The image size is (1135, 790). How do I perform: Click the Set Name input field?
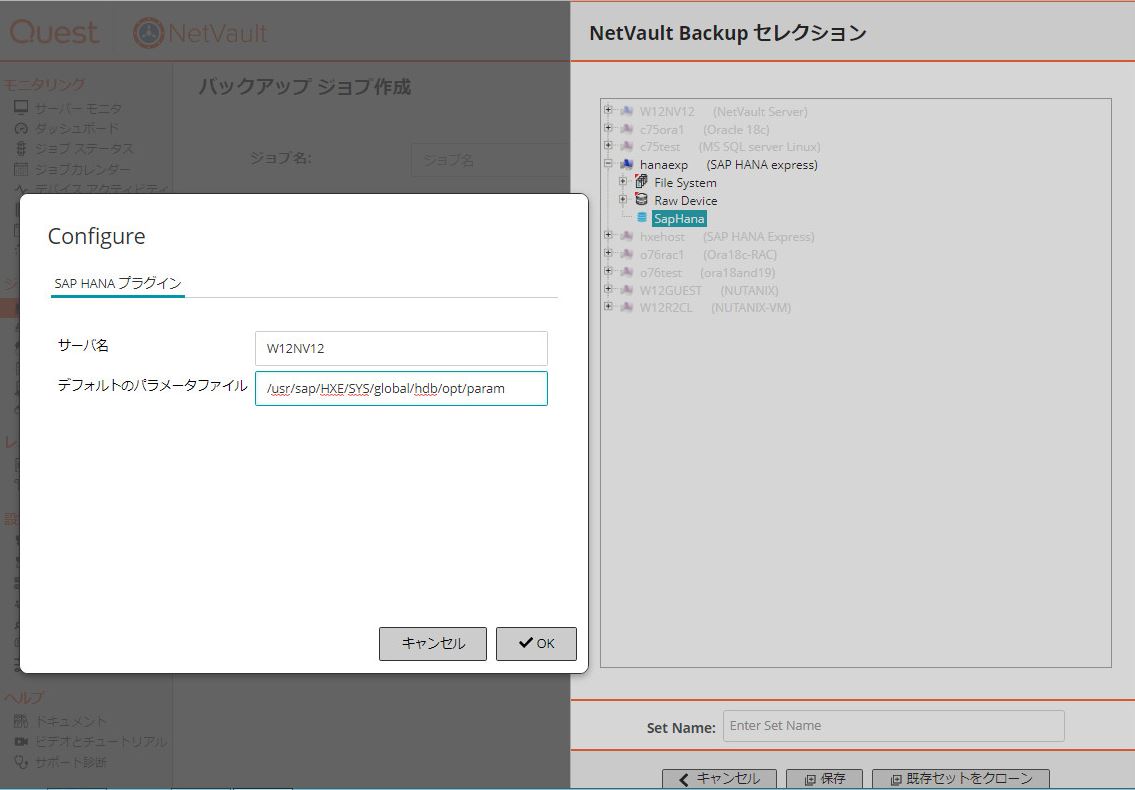[x=893, y=726]
